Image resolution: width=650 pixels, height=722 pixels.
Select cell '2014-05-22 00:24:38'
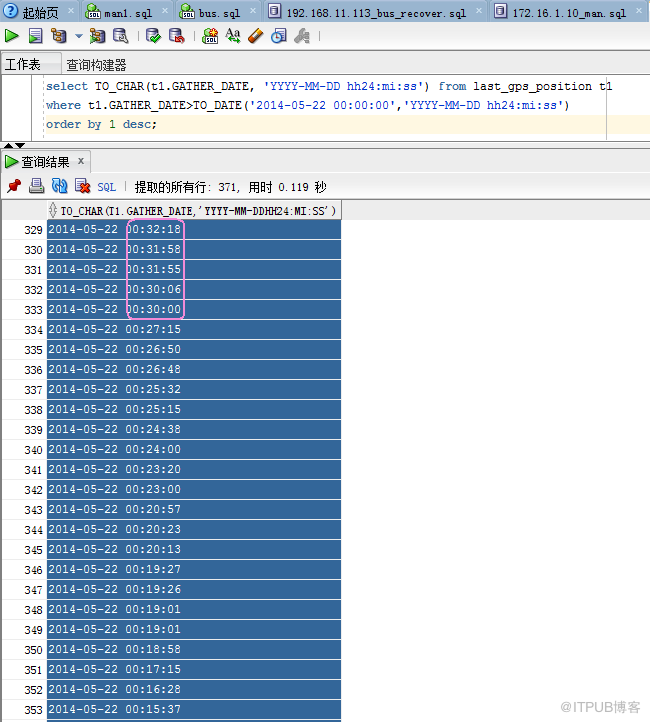pyautogui.click(x=194, y=430)
